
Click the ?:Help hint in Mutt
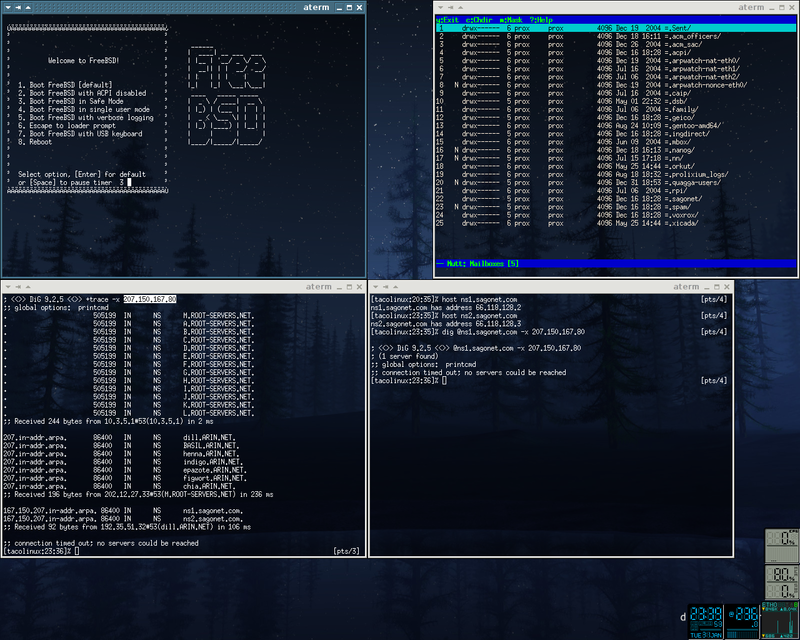click(541, 20)
